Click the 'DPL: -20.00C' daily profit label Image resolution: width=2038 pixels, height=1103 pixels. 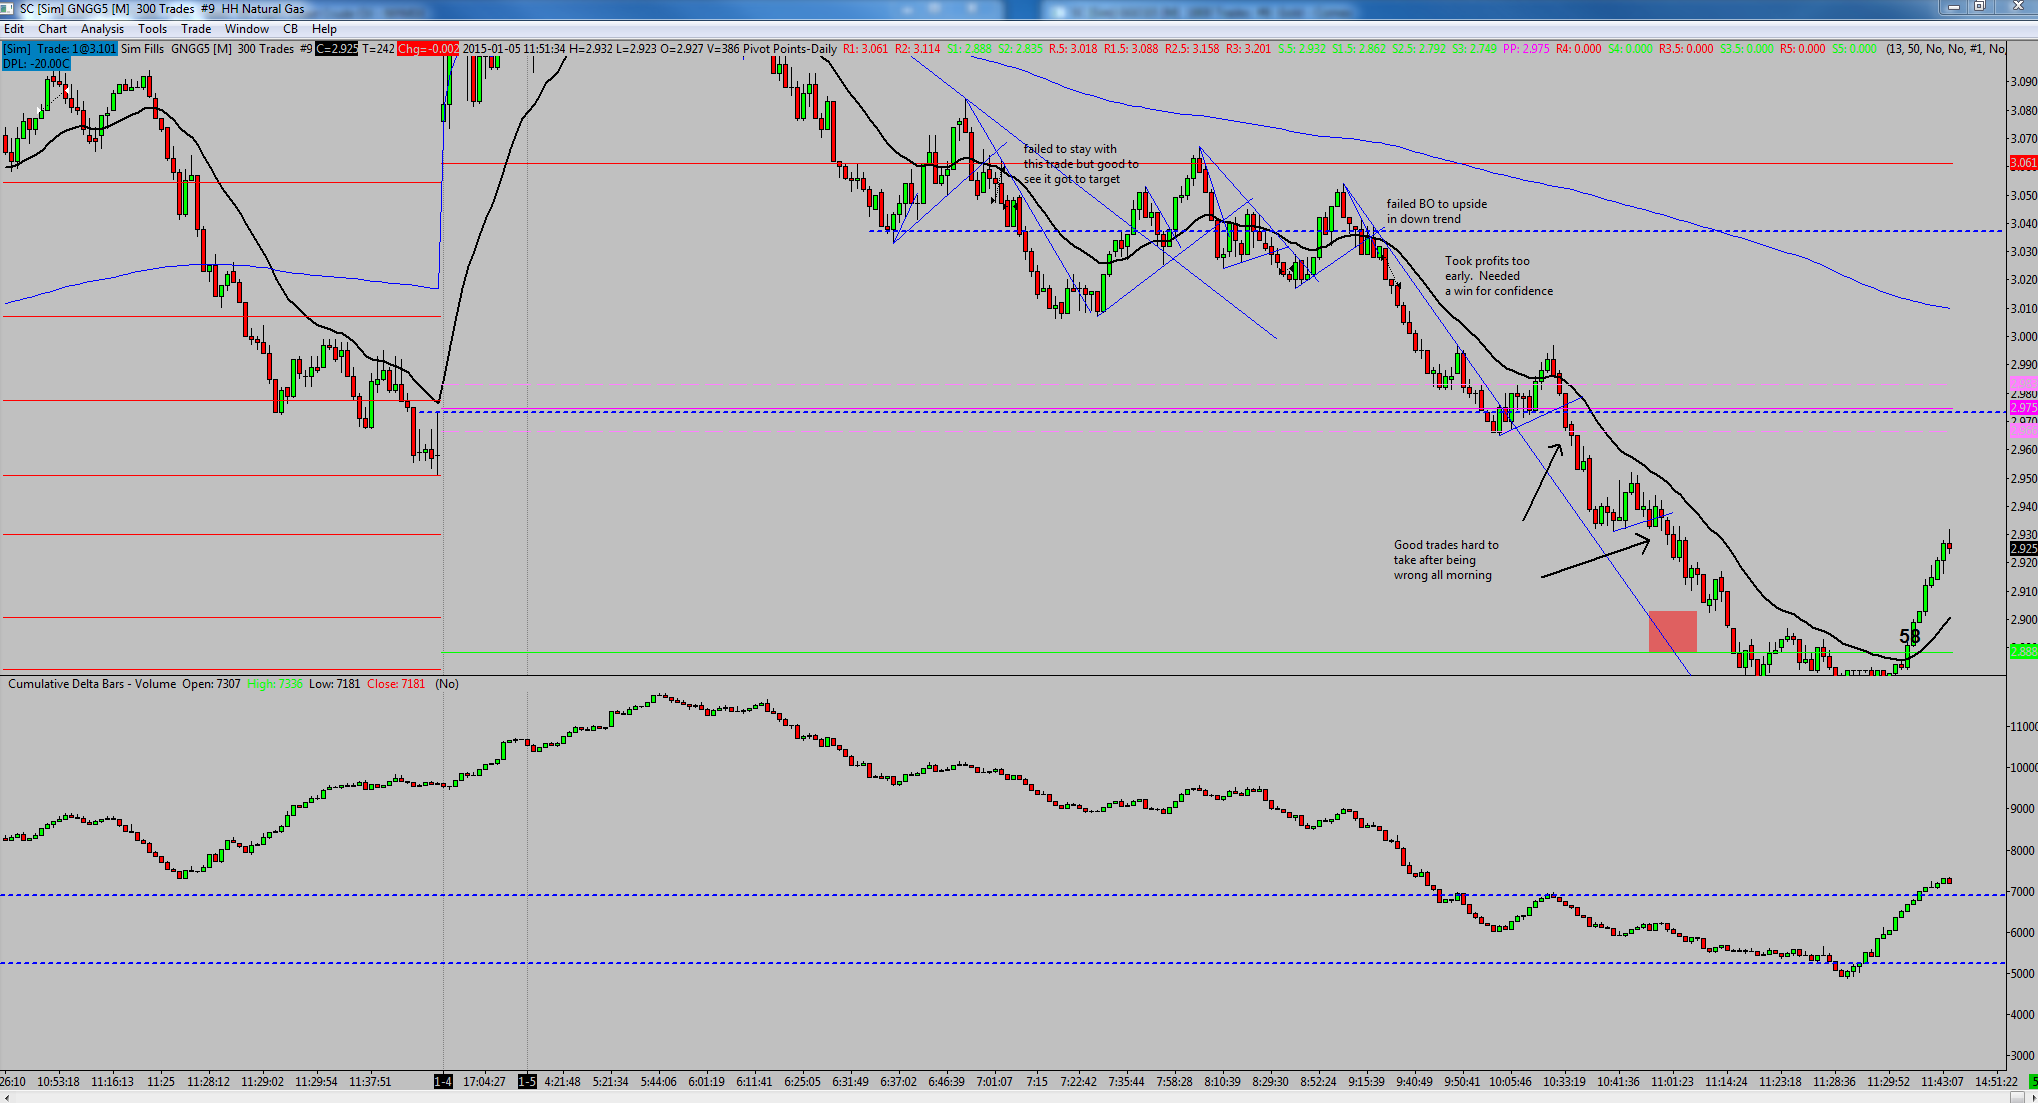[36, 64]
